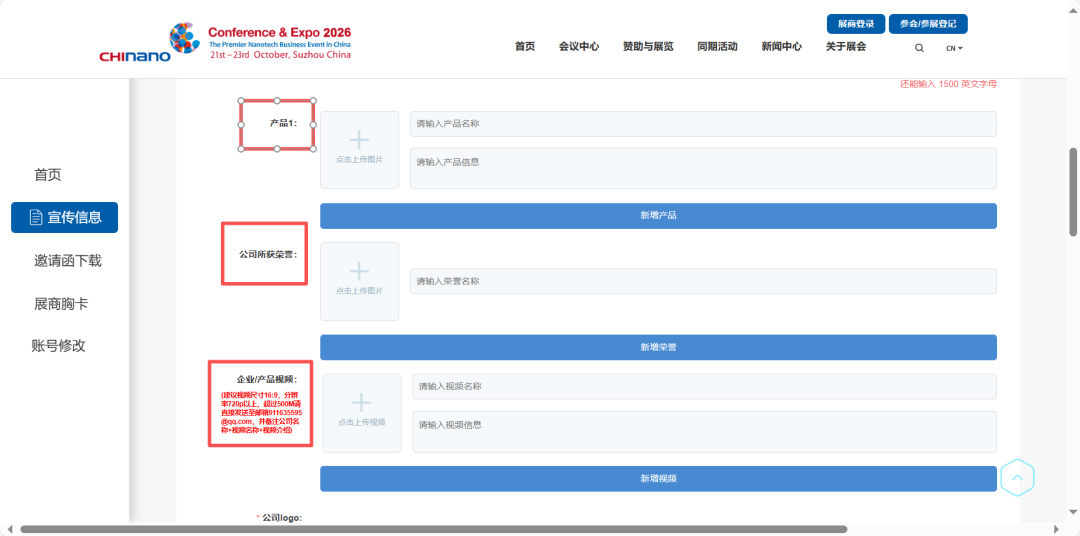1080x536 pixels.
Task: Click the search magnifier icon
Action: coord(919,48)
